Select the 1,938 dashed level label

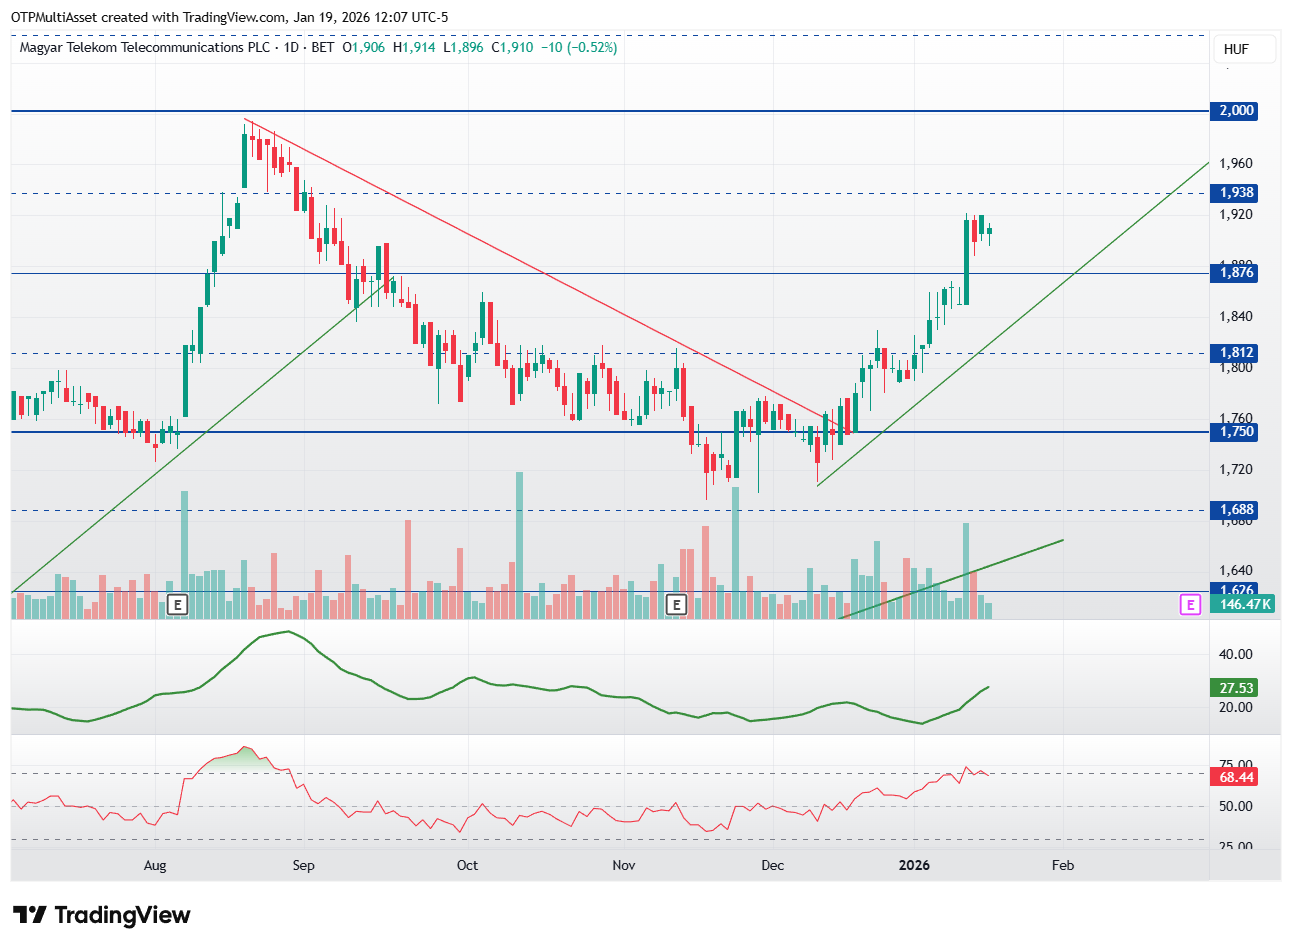[1235, 193]
